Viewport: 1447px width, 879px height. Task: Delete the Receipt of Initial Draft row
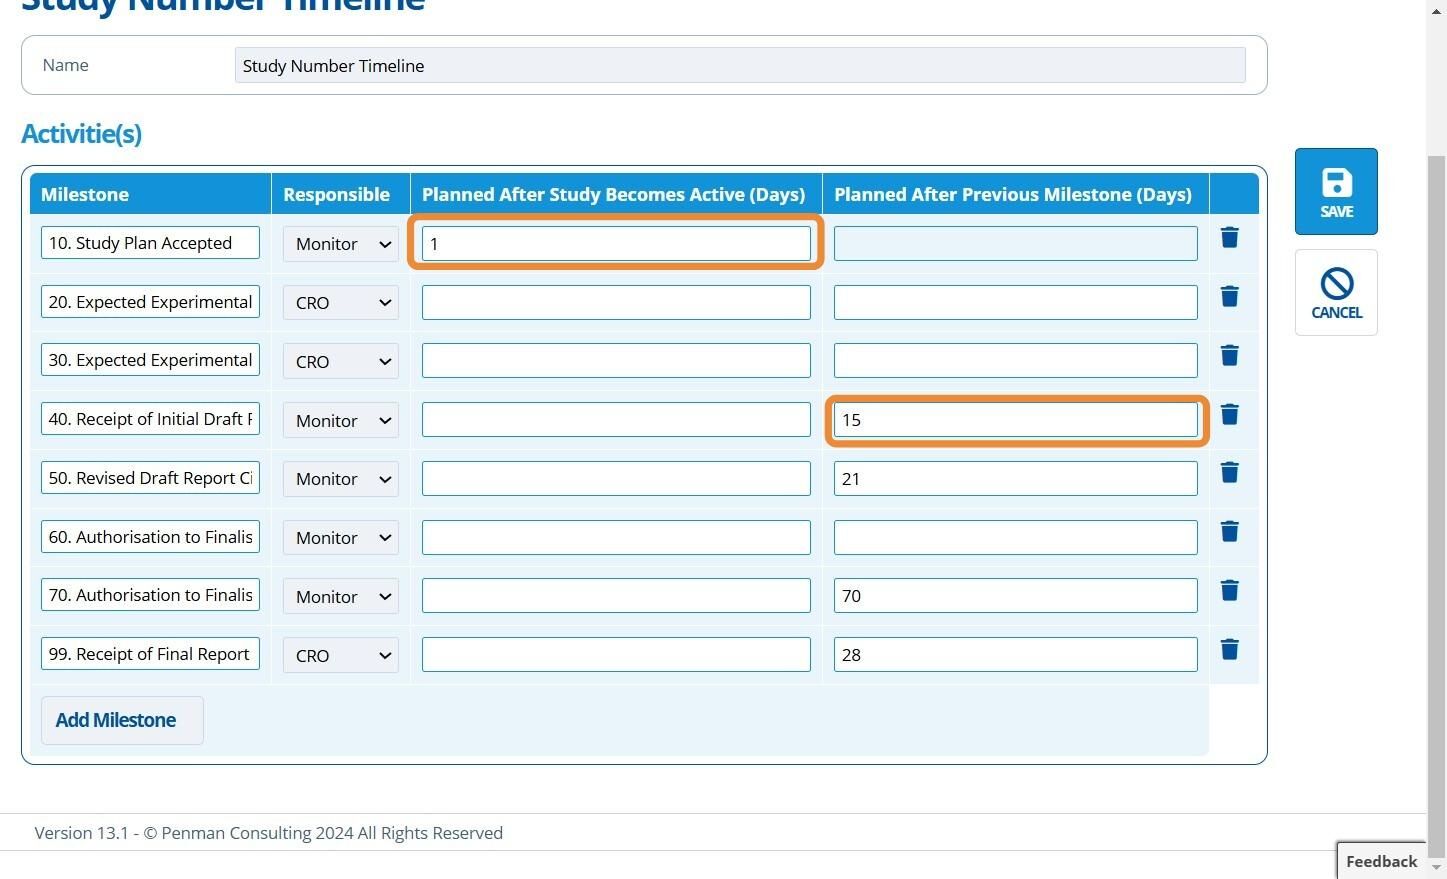[1229, 415]
